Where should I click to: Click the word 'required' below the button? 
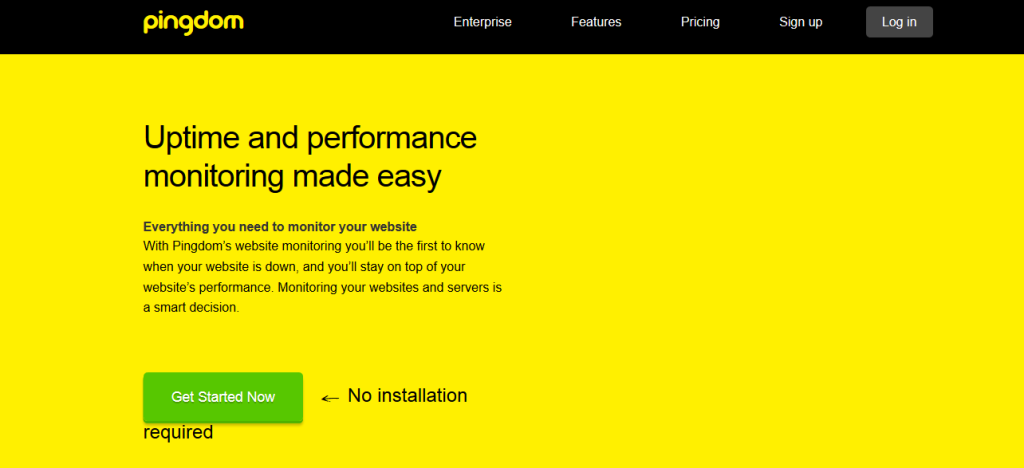[x=178, y=432]
